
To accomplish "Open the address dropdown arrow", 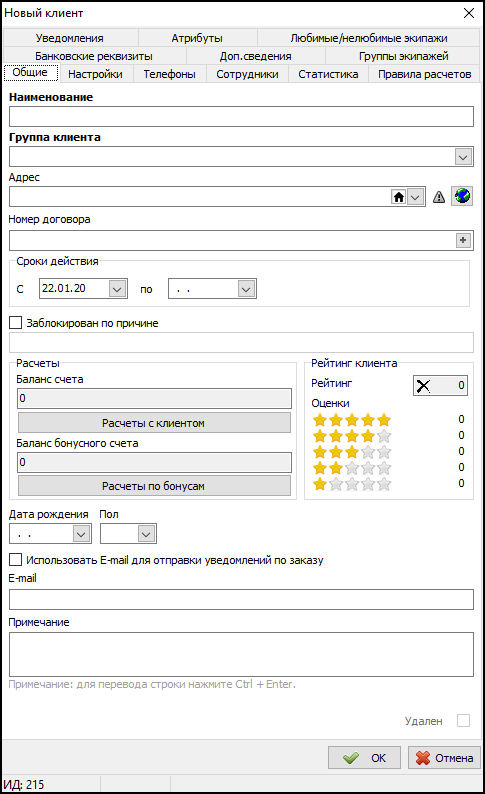I will [416, 197].
